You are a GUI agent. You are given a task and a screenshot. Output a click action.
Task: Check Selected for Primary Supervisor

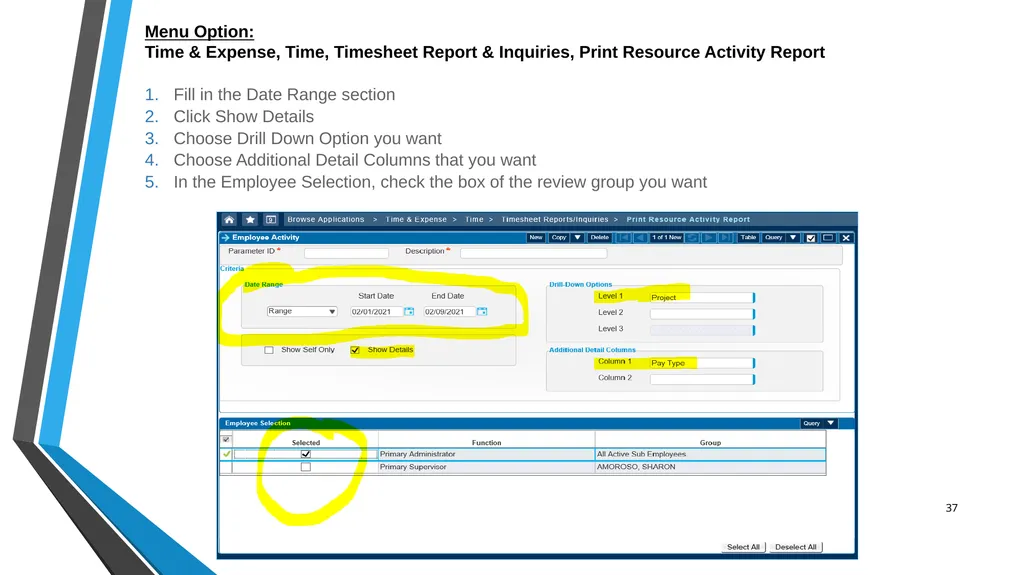click(306, 467)
